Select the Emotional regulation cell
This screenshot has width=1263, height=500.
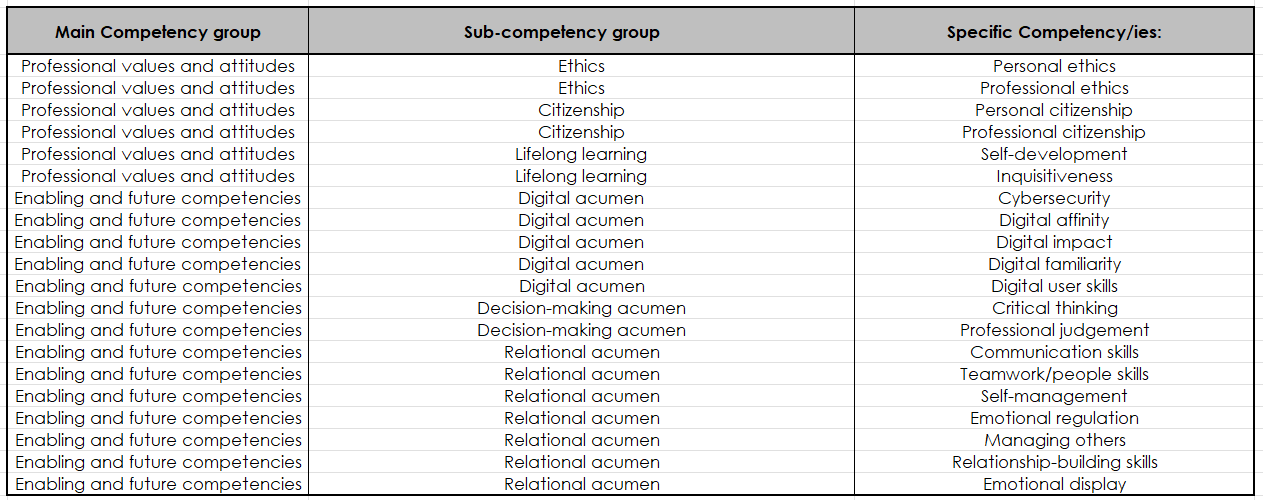point(1054,418)
